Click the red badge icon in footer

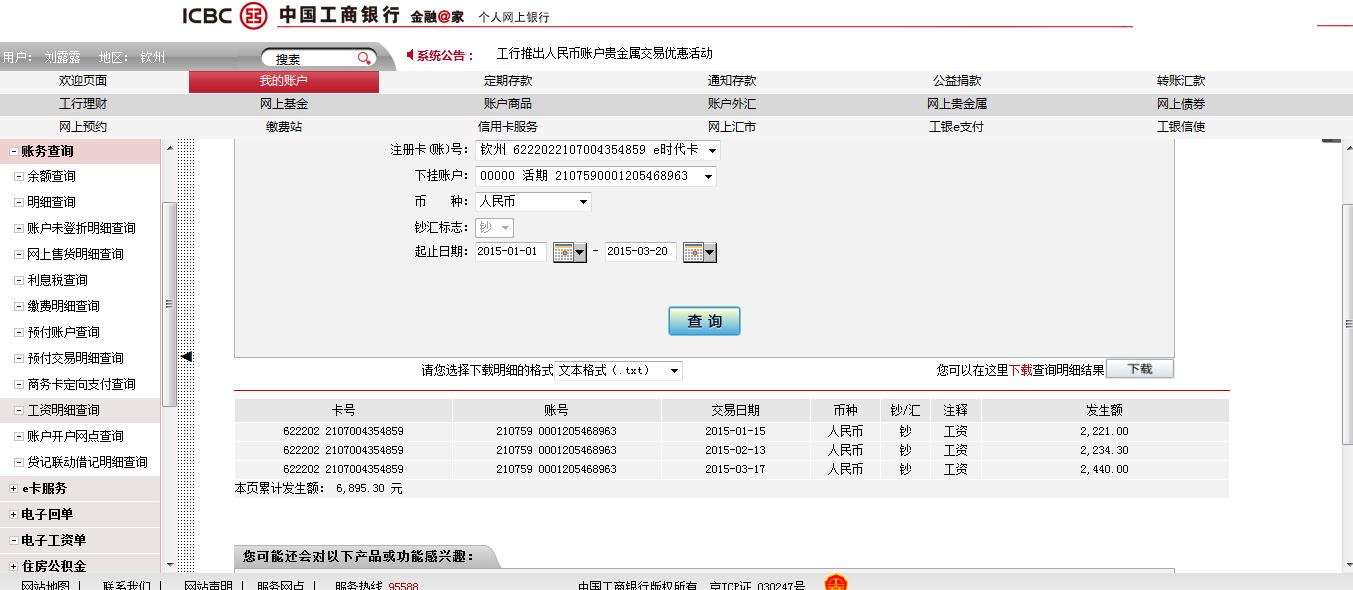tap(836, 582)
